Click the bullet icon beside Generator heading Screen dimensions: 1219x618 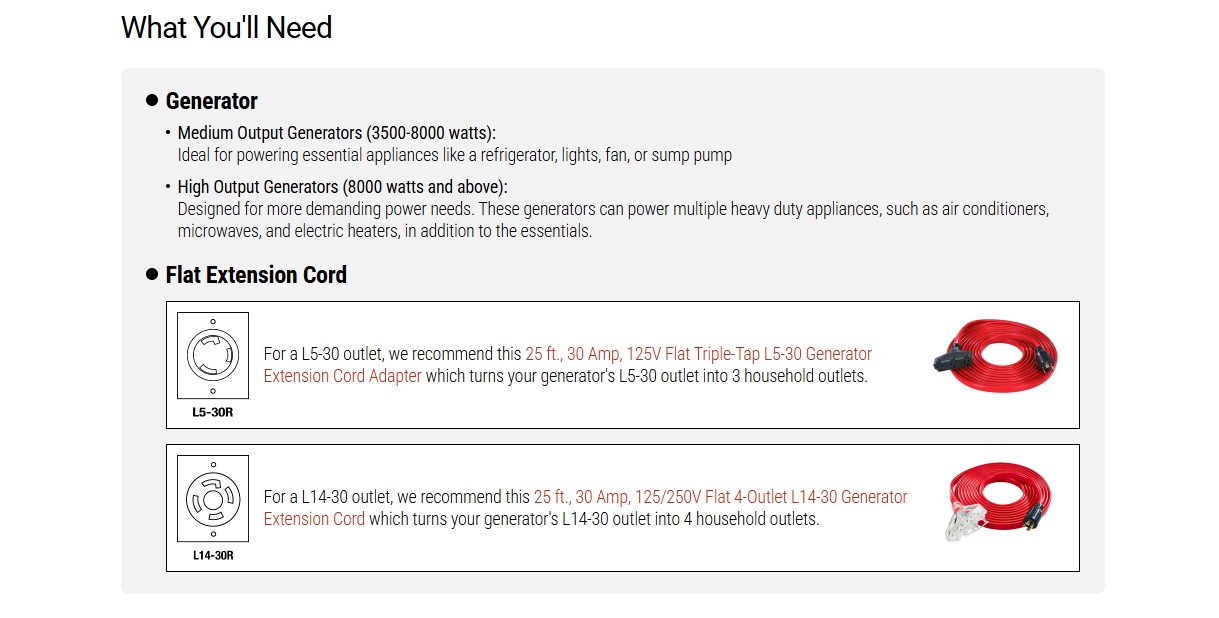(x=152, y=100)
